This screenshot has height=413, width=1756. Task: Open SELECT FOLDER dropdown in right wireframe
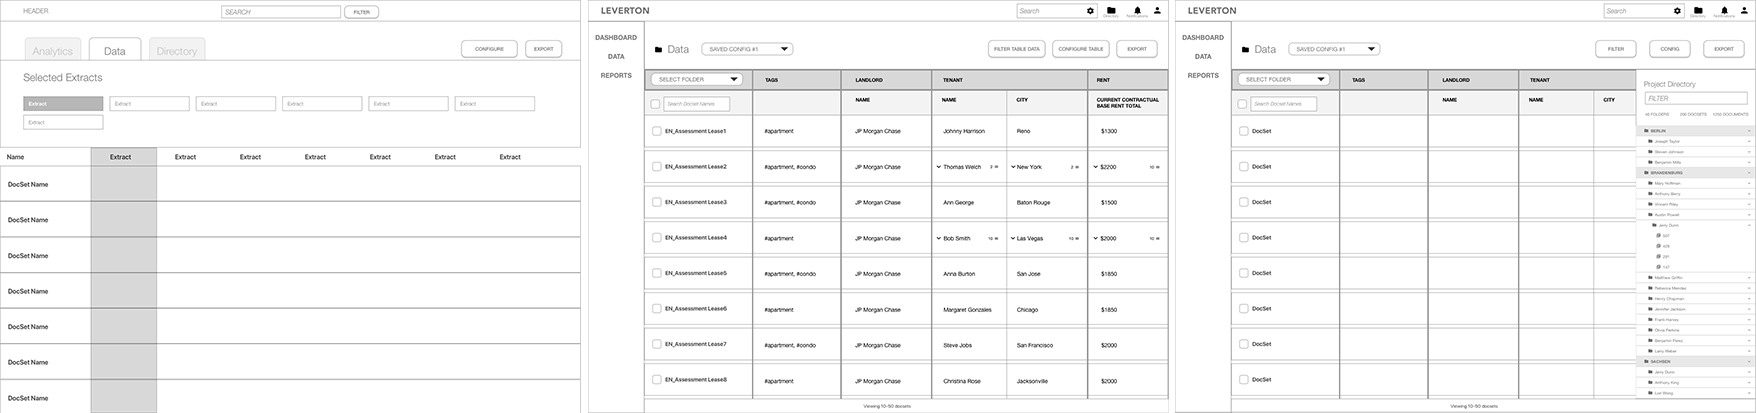coord(1284,79)
